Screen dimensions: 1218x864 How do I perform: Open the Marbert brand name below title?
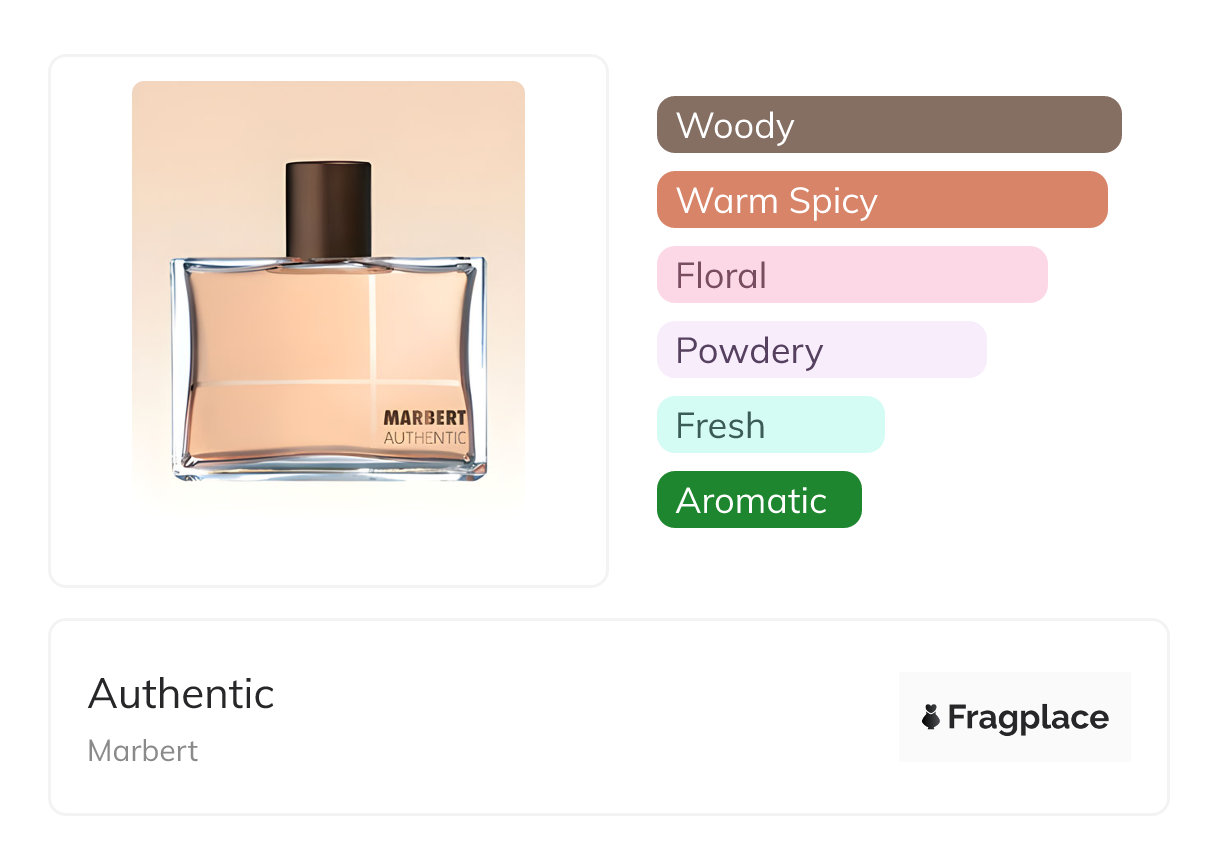143,751
